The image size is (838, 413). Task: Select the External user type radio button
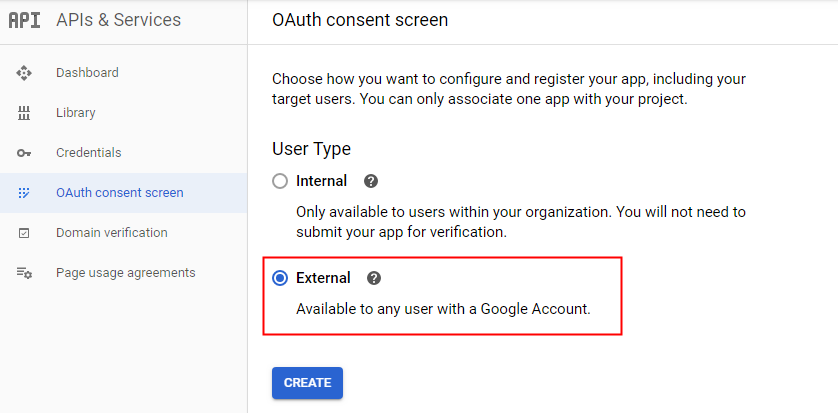click(x=280, y=278)
